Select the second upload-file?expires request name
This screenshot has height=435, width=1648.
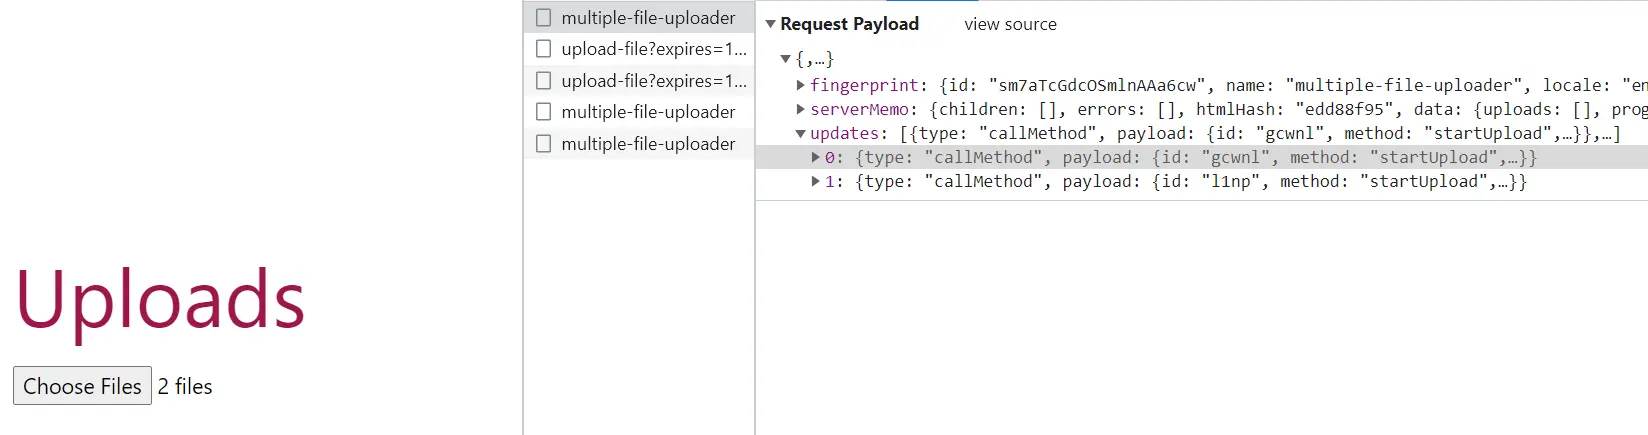[x=653, y=80]
